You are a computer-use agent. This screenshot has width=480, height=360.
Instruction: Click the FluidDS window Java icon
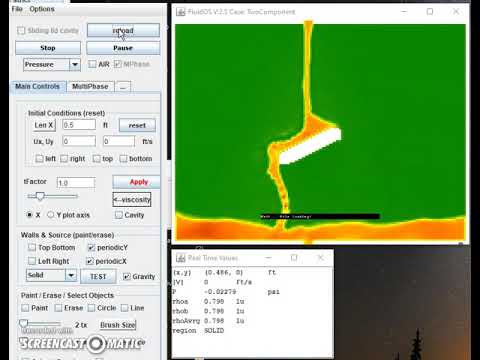coord(181,12)
